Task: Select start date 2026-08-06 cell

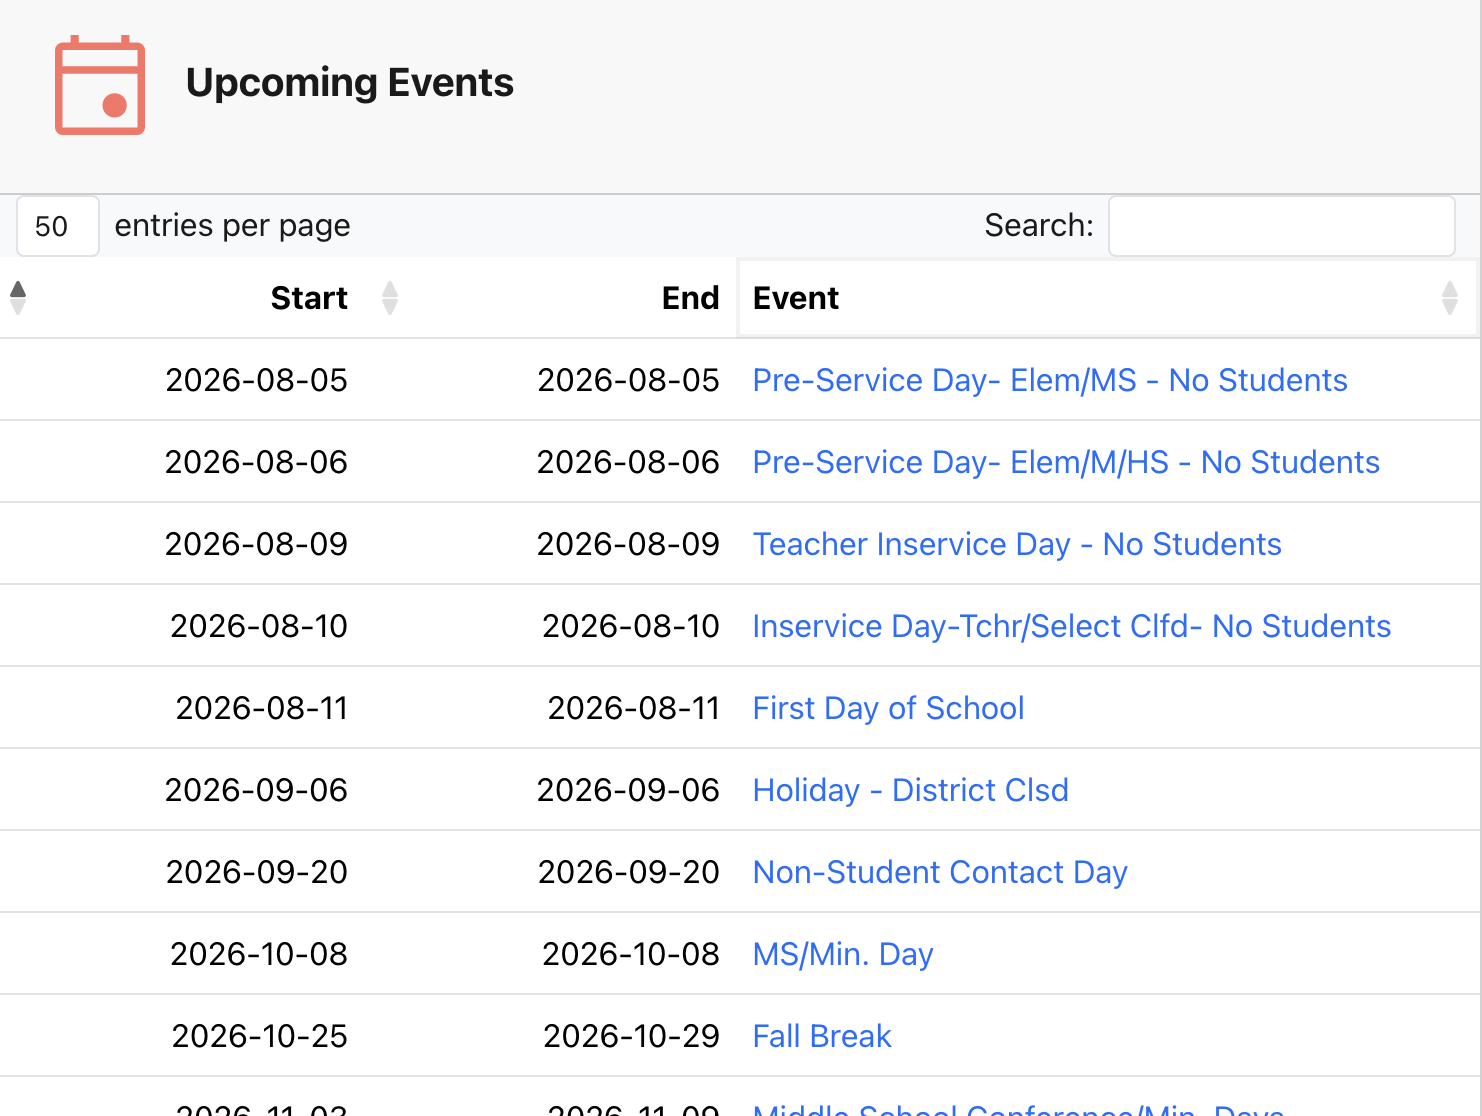Action: click(x=256, y=462)
